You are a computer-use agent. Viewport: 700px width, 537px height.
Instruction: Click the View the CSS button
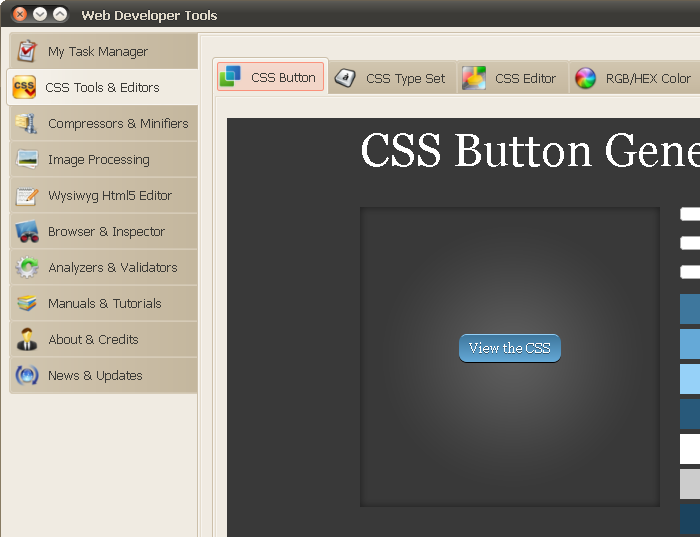tap(510, 348)
